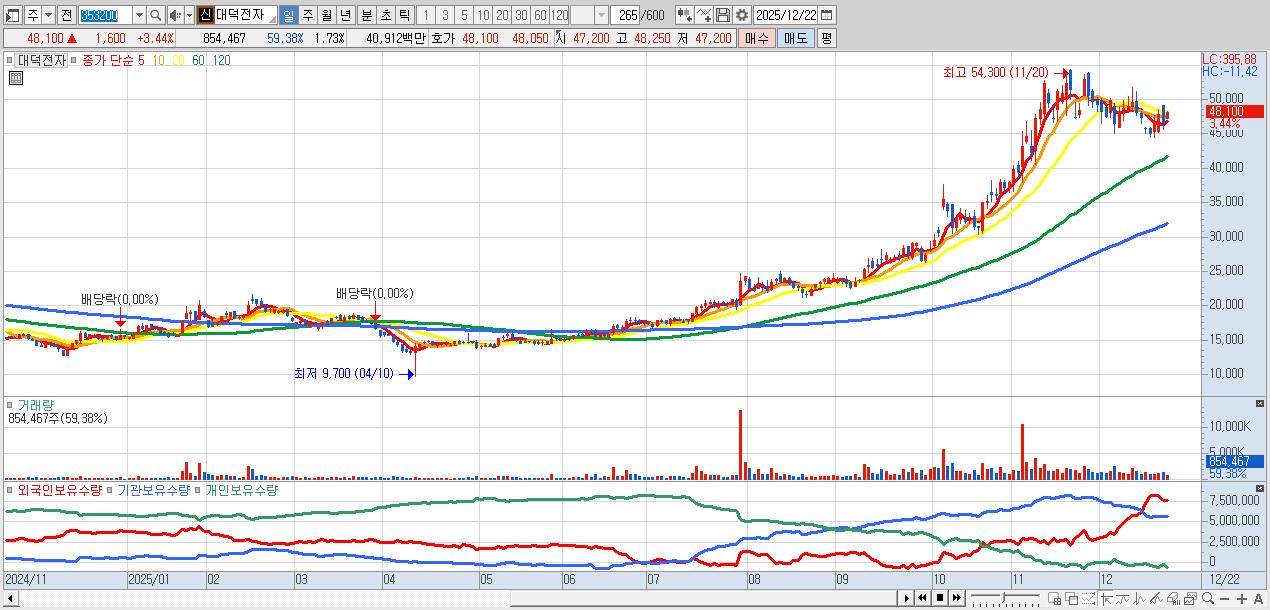Open the dropdown arrow beside speaker icon
Viewport: 1270px width, 610px height.
[x=188, y=15]
